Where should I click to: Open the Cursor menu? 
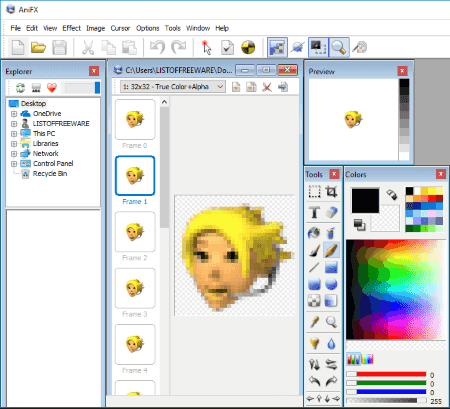120,28
